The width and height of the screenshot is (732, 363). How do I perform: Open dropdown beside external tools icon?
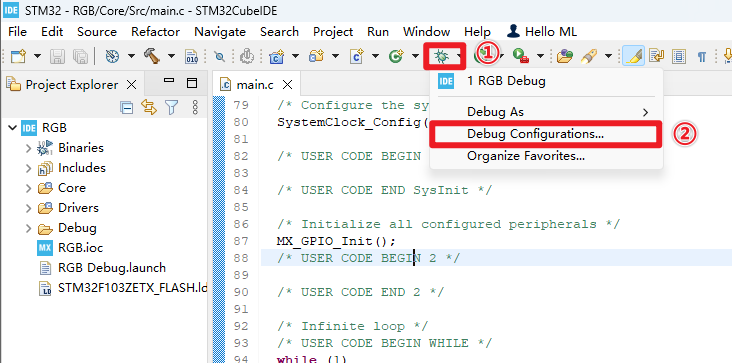pos(541,56)
